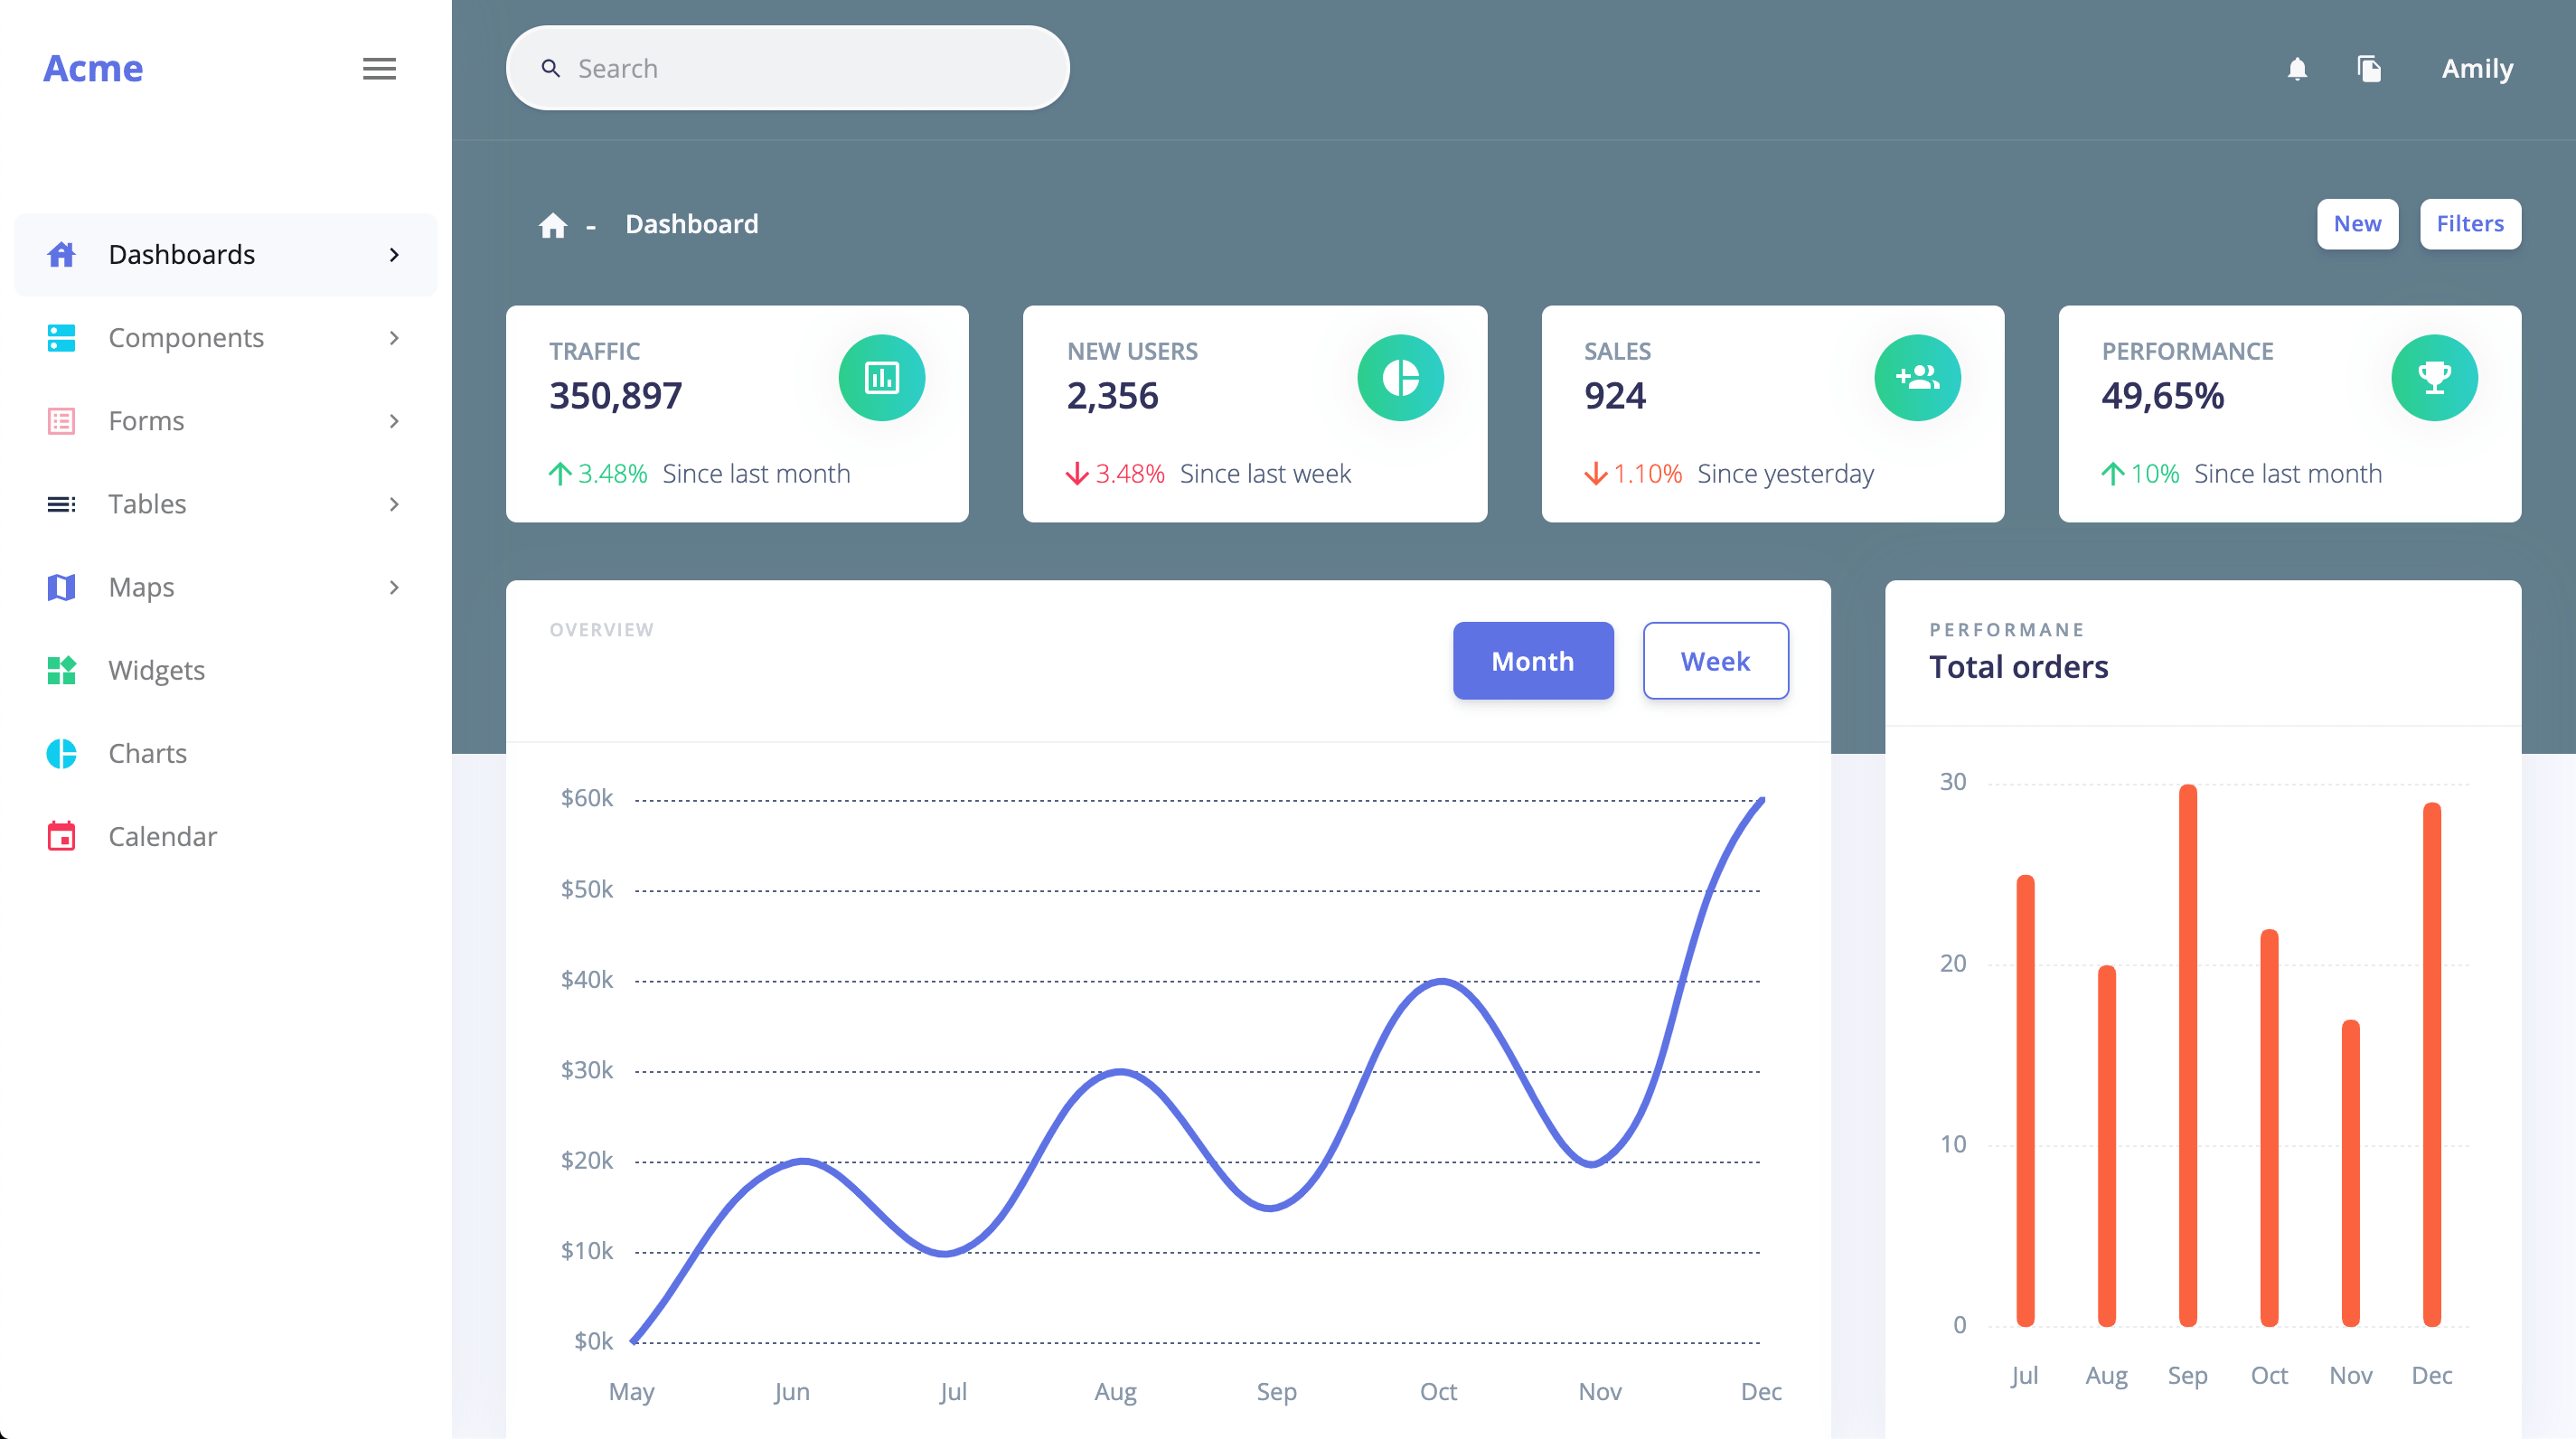Screen dimensions: 2576x1439
Task: Switch the overview chart to Week view
Action: (x=1715, y=660)
